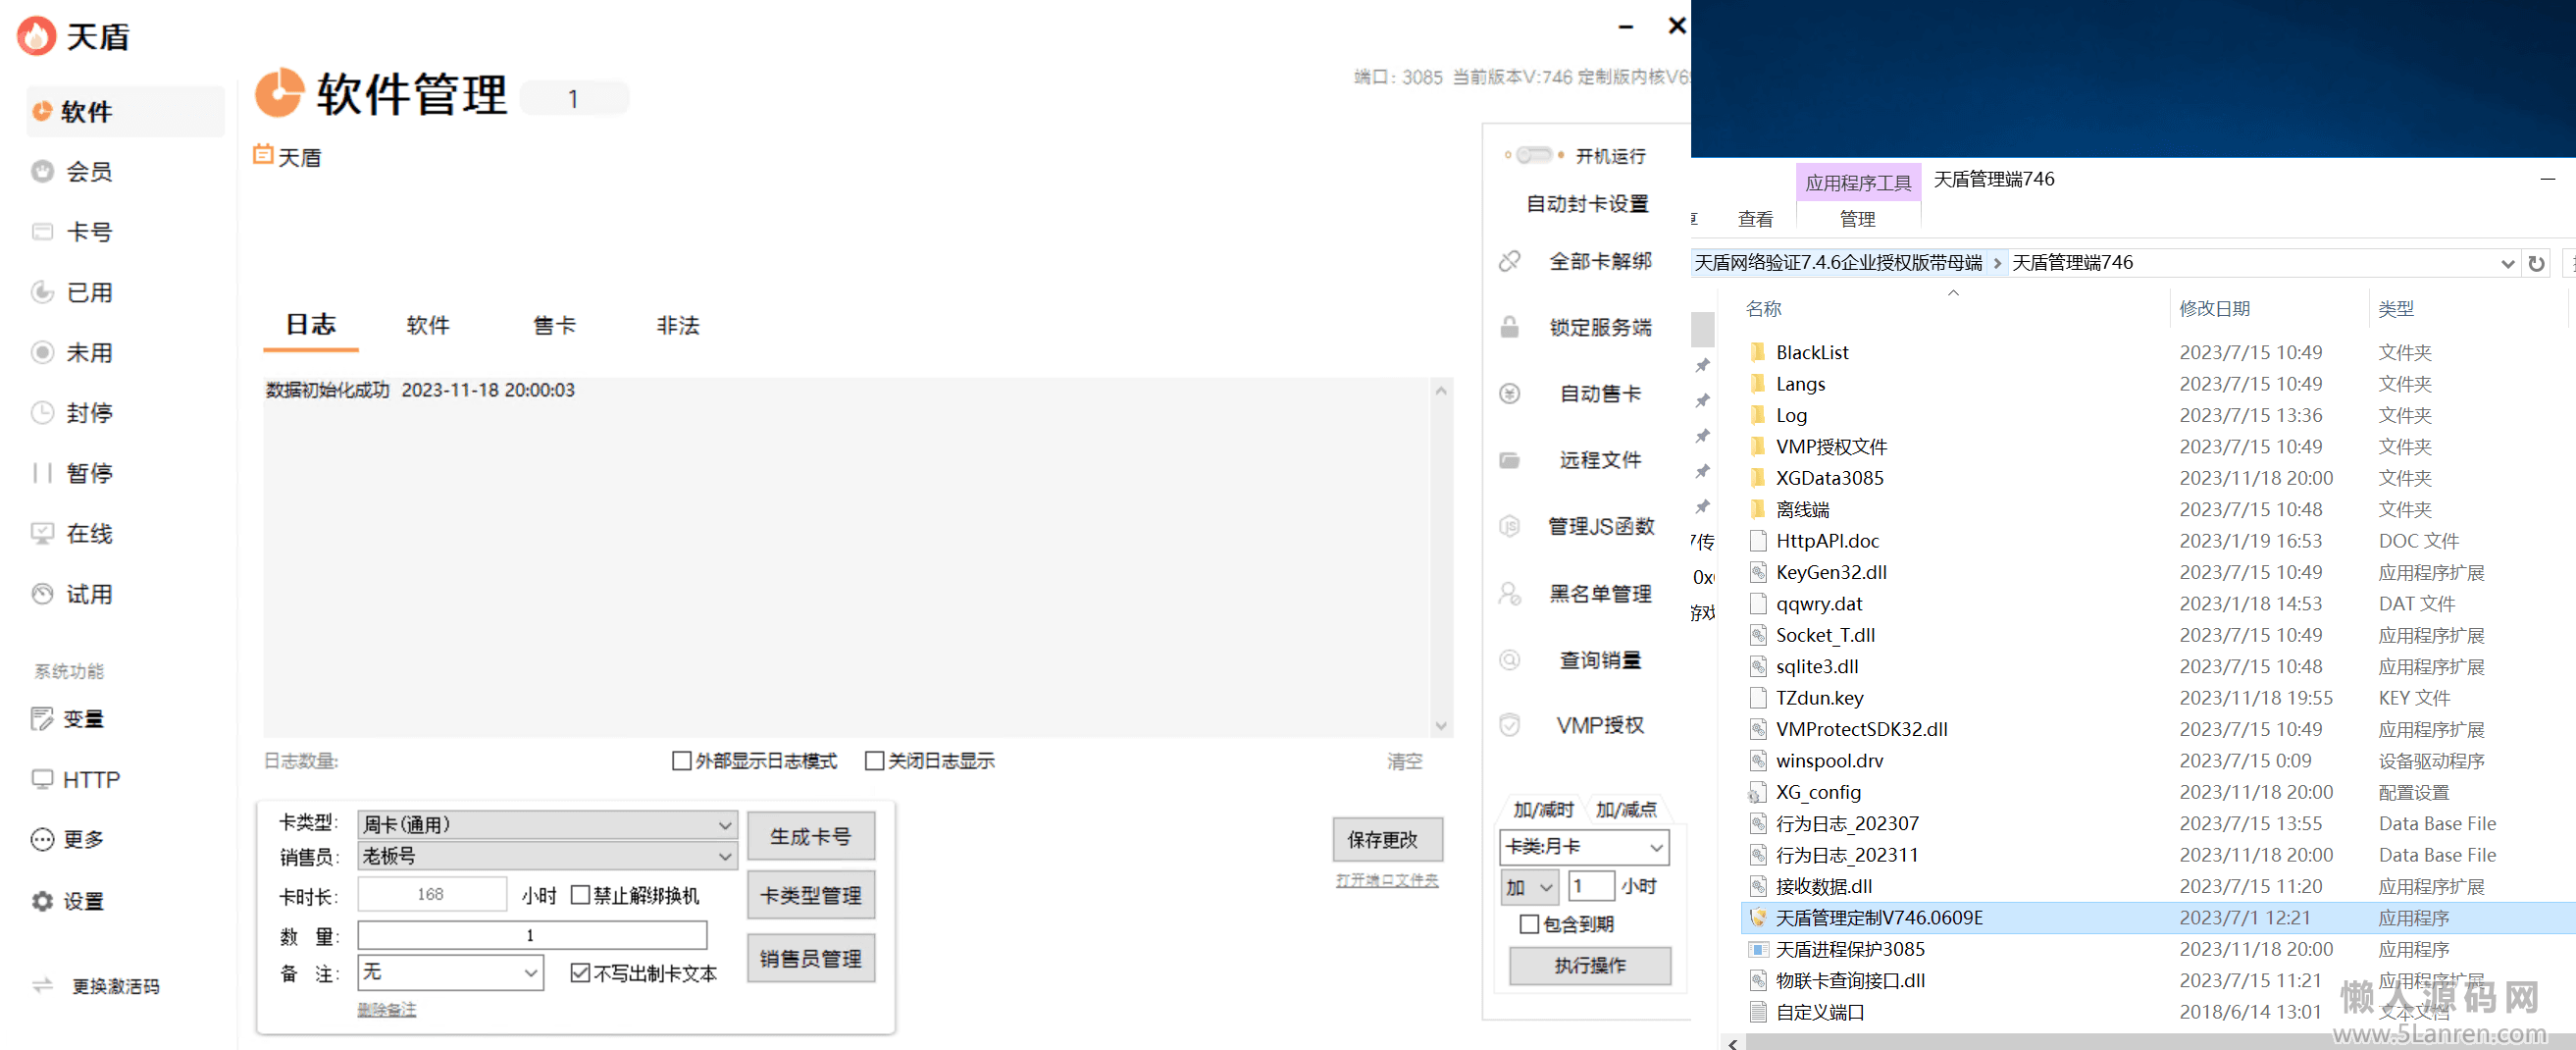Open the 黑名单管理 user icon
This screenshot has height=1050, width=2576.
[x=1509, y=594]
